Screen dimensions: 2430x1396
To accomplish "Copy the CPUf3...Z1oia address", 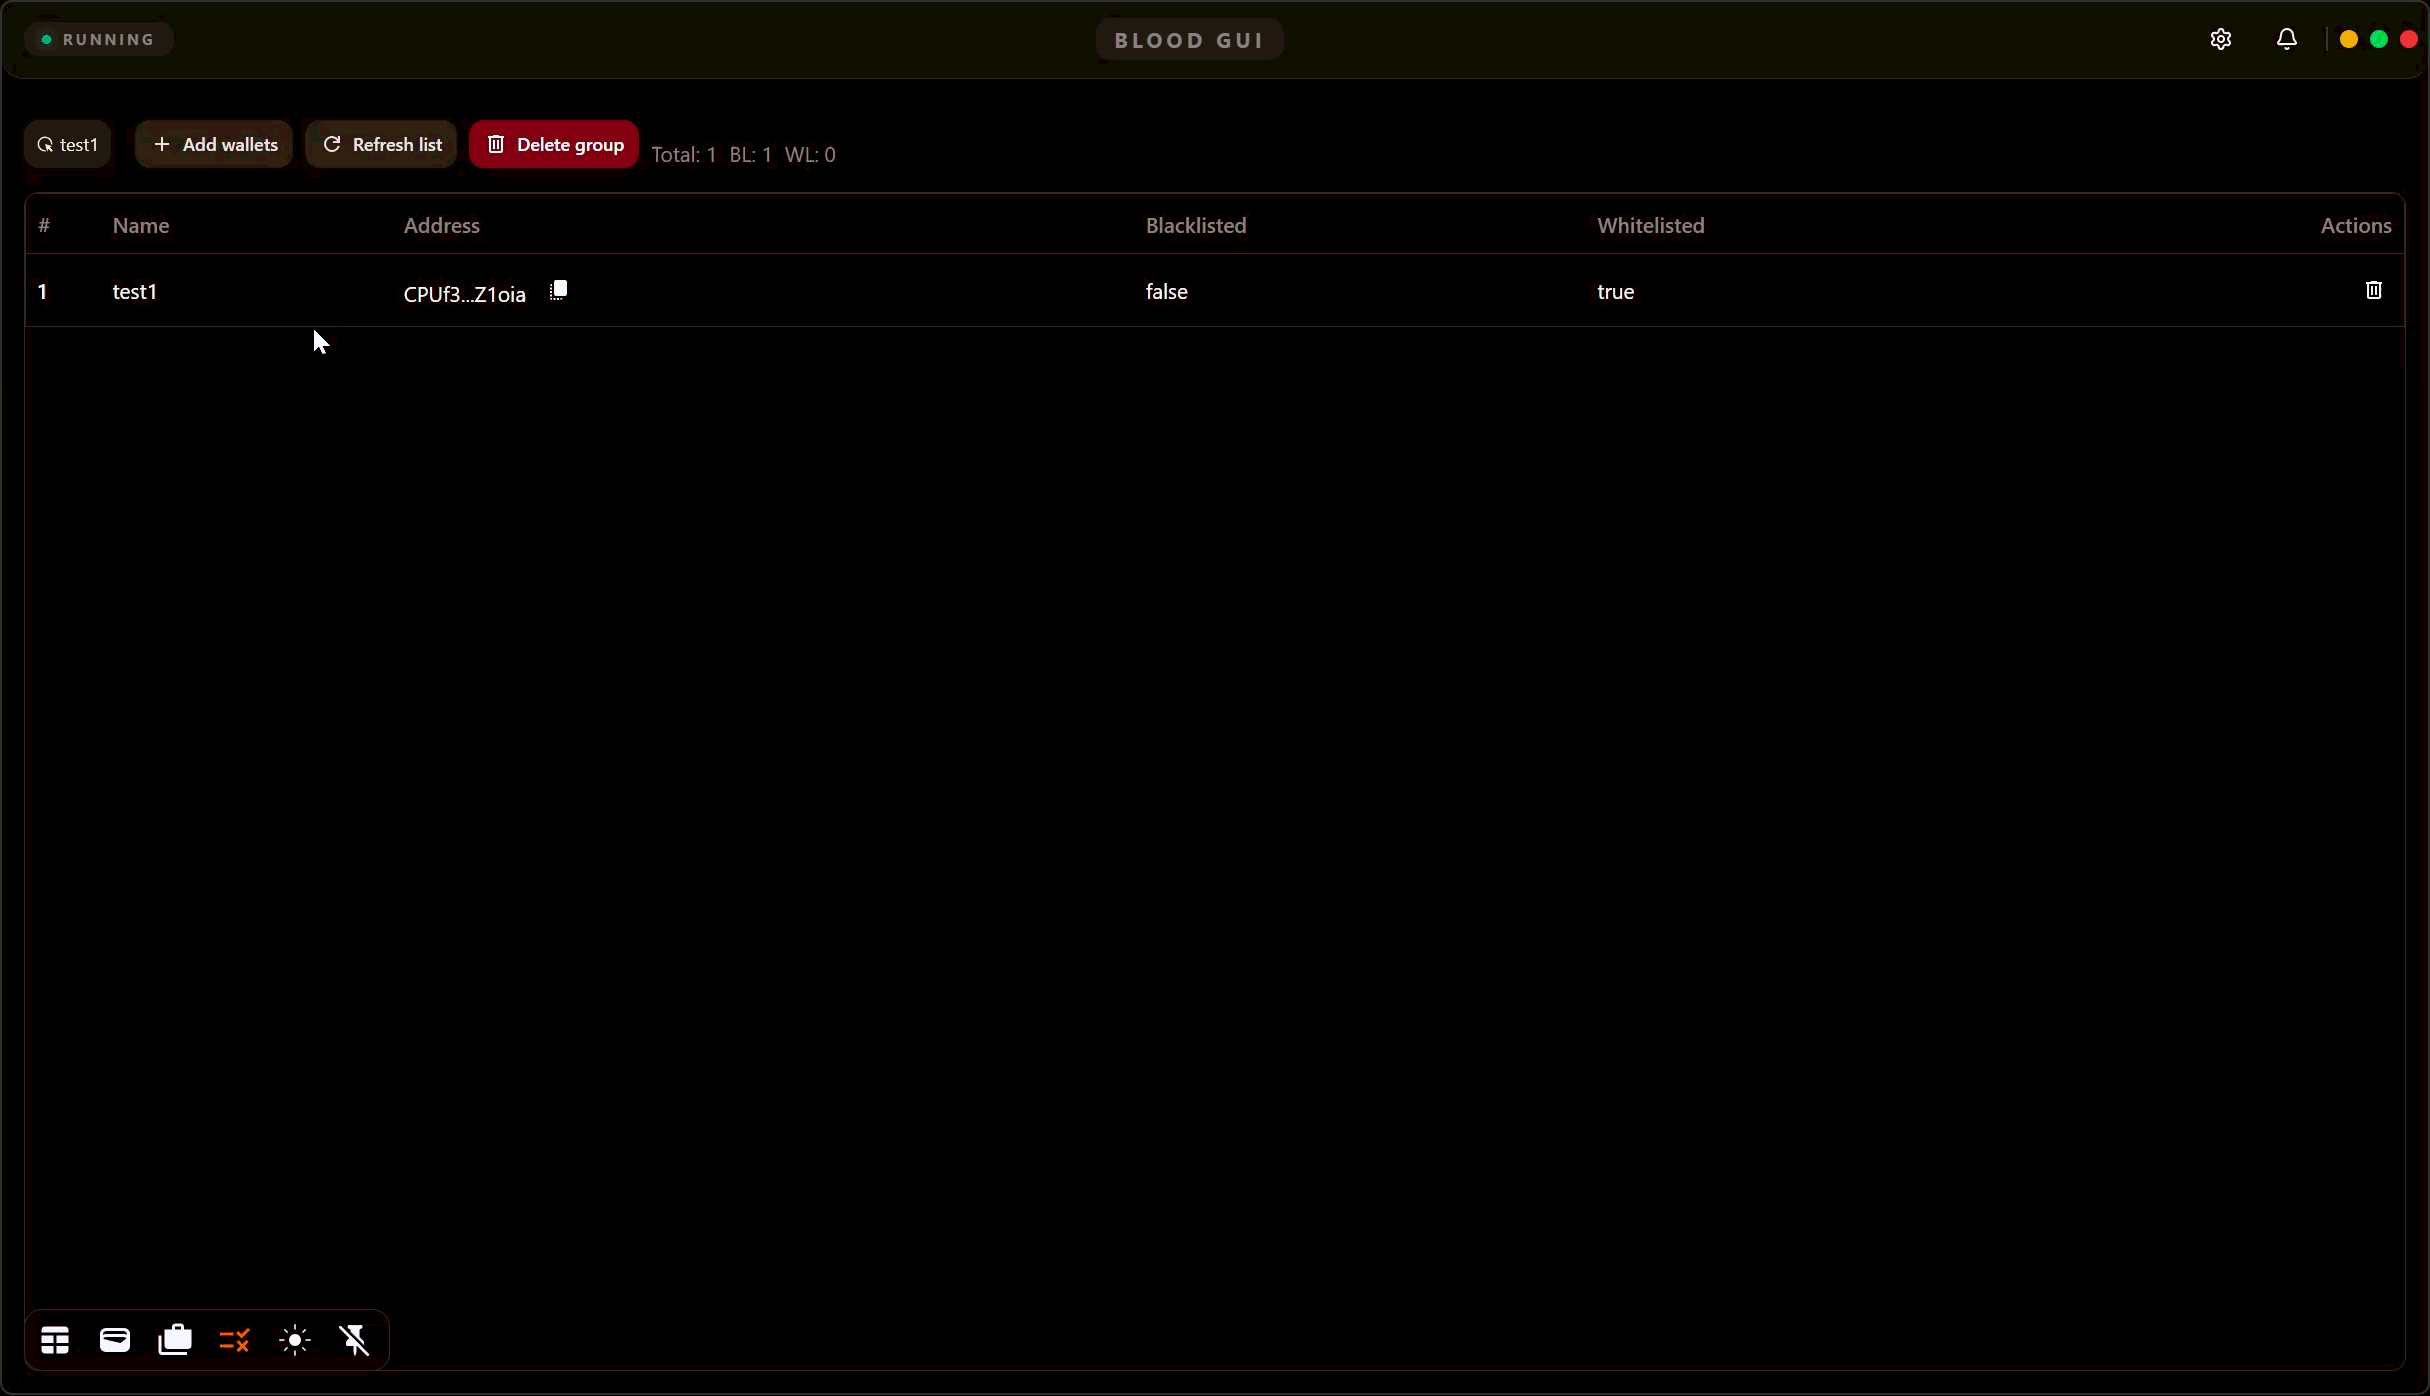I will [x=558, y=291].
